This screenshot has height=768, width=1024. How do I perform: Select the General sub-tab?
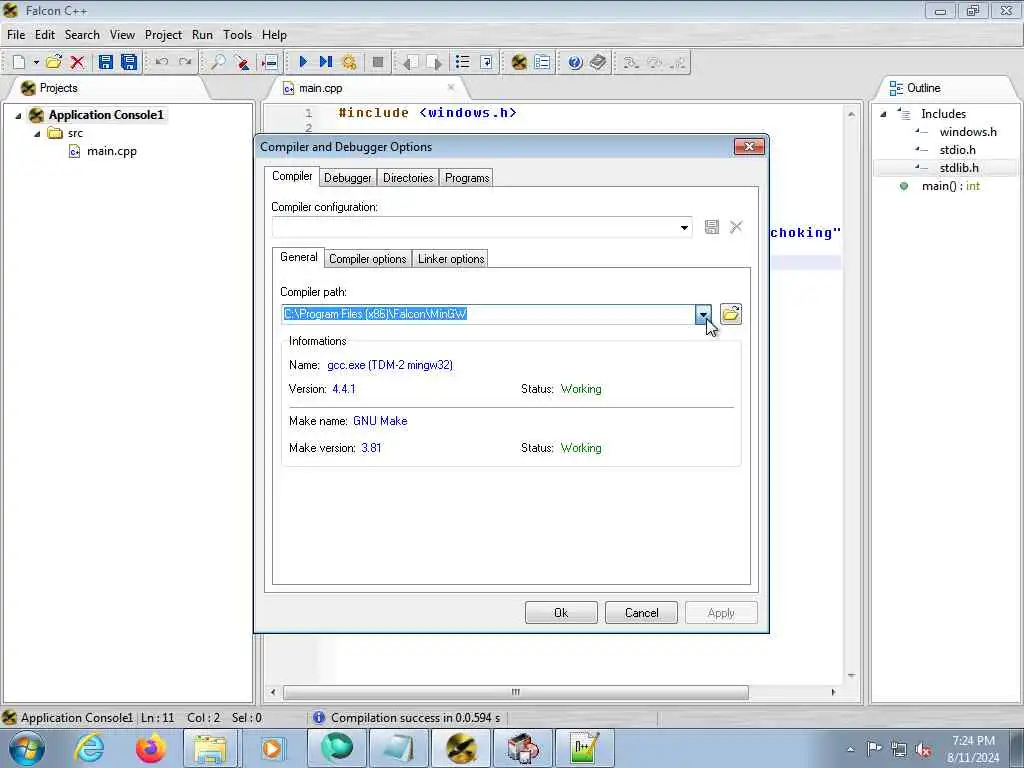298,257
